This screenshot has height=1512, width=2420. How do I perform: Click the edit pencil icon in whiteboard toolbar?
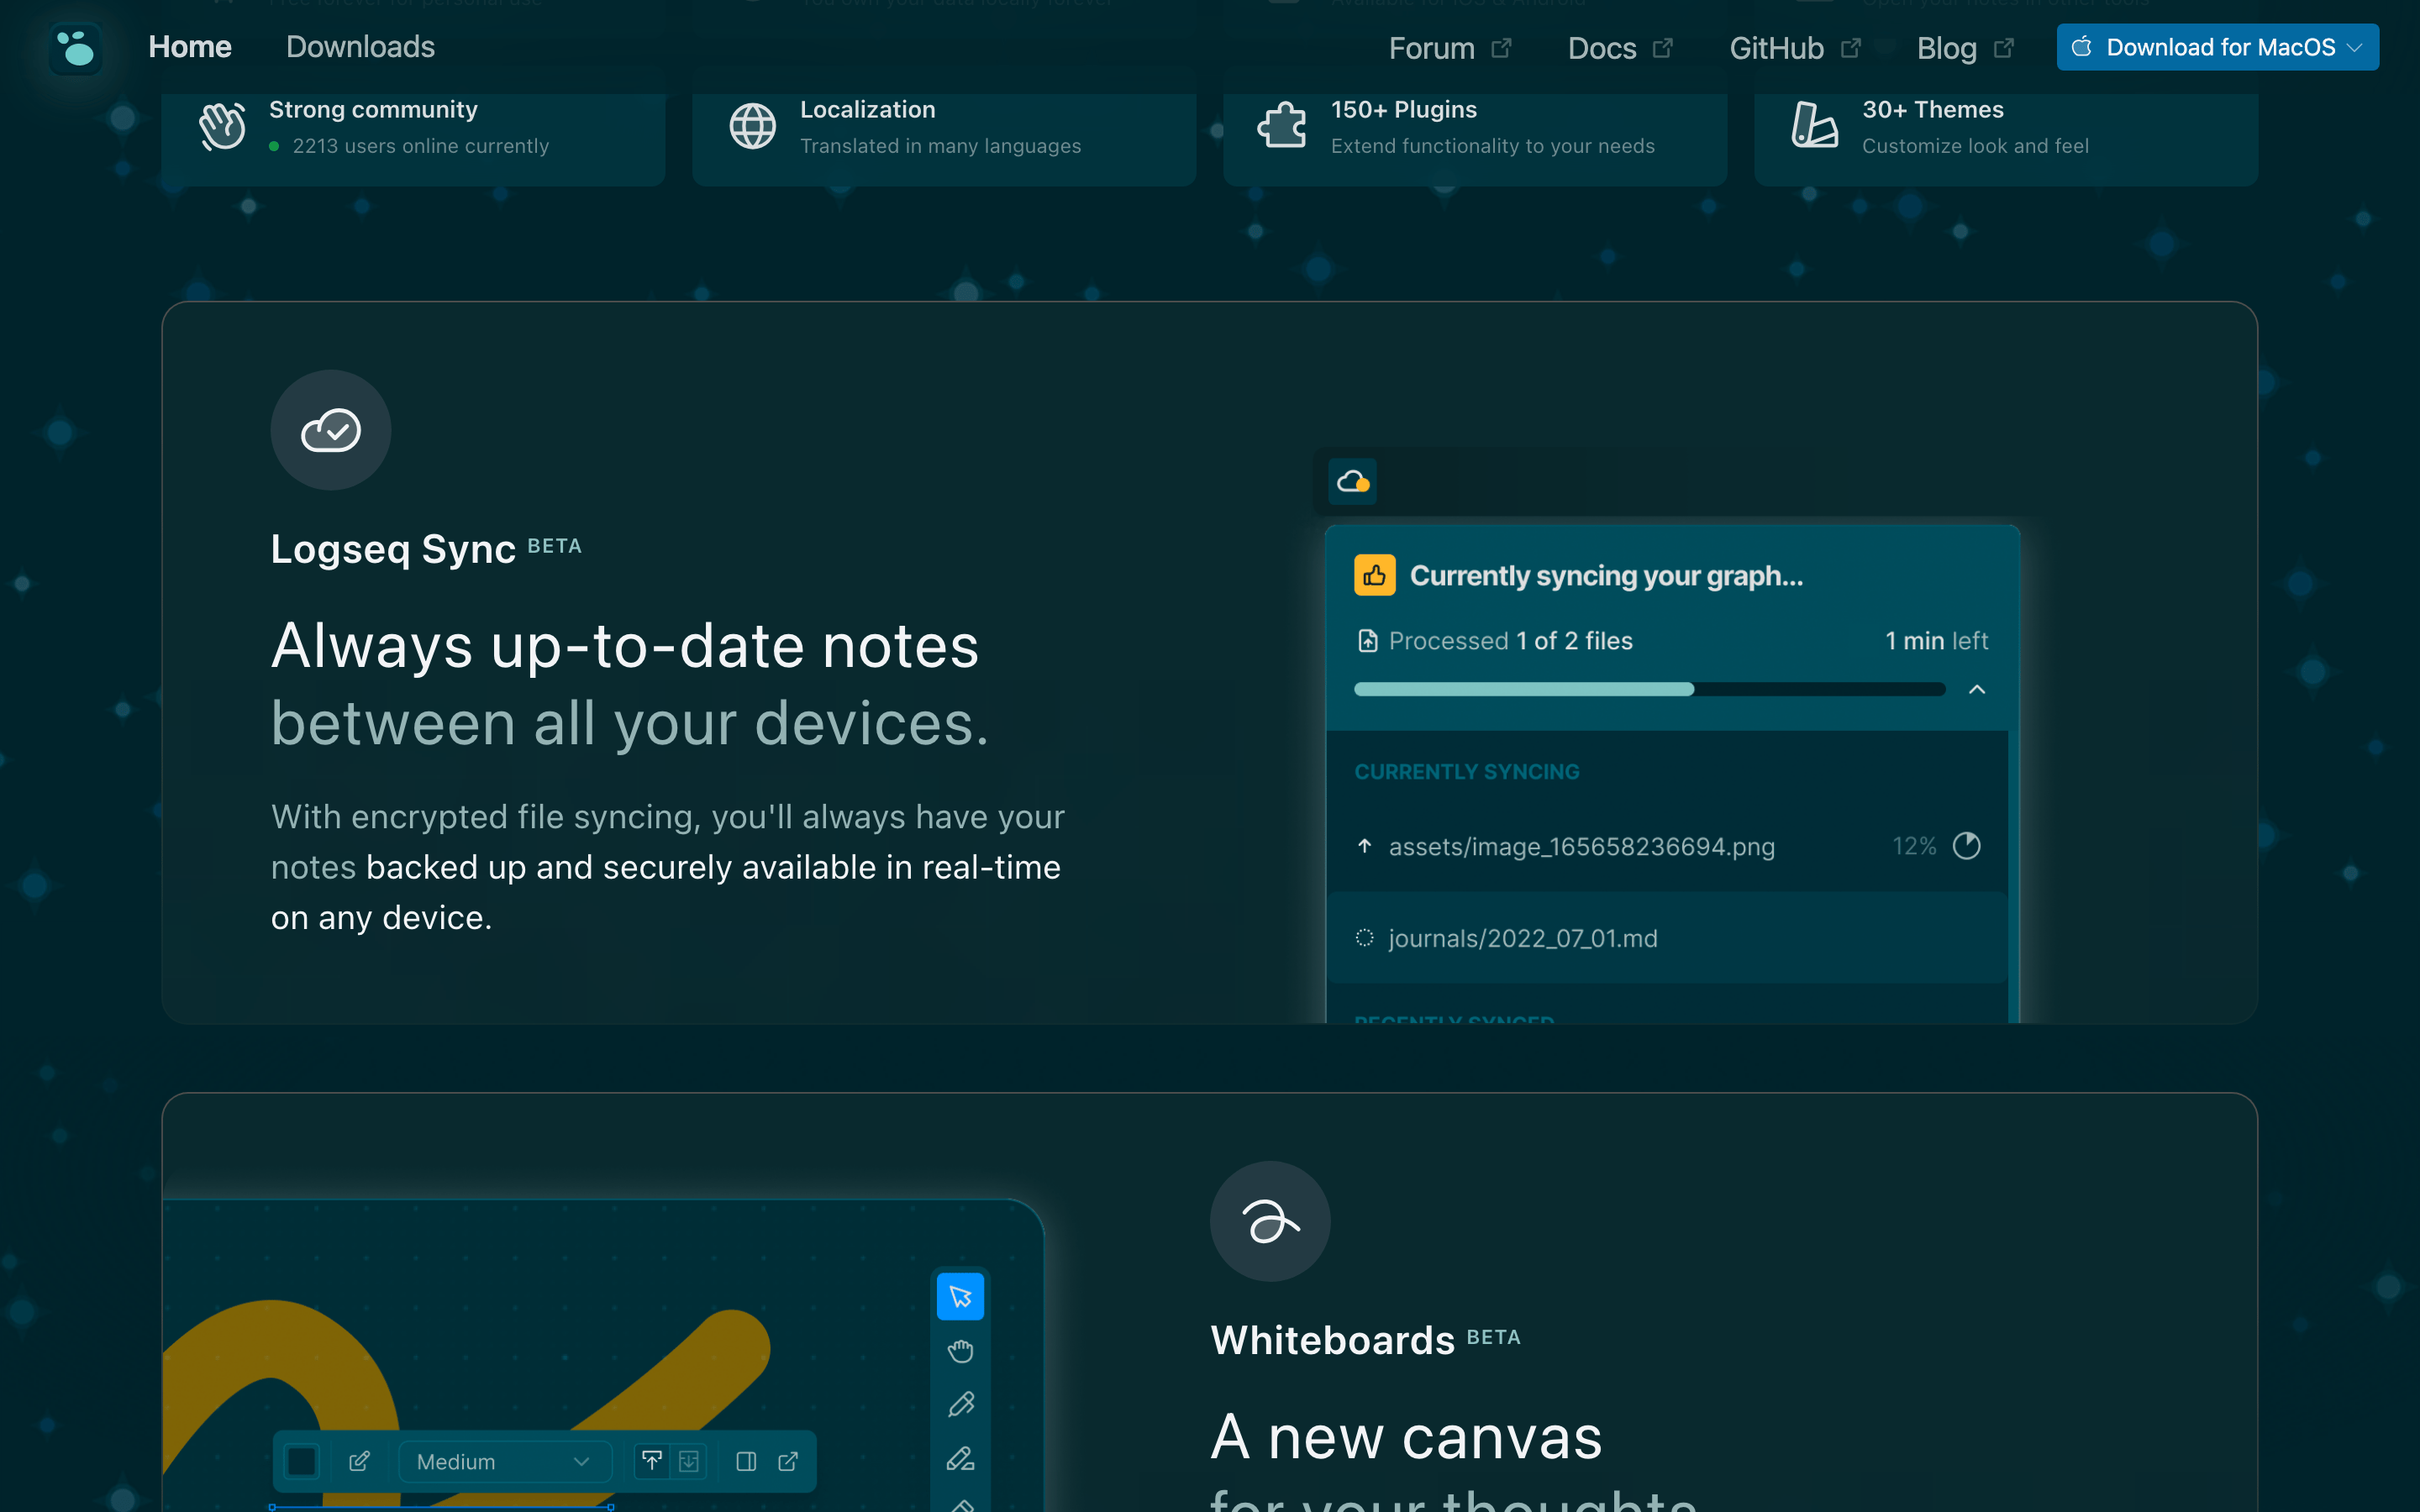[x=359, y=1462]
